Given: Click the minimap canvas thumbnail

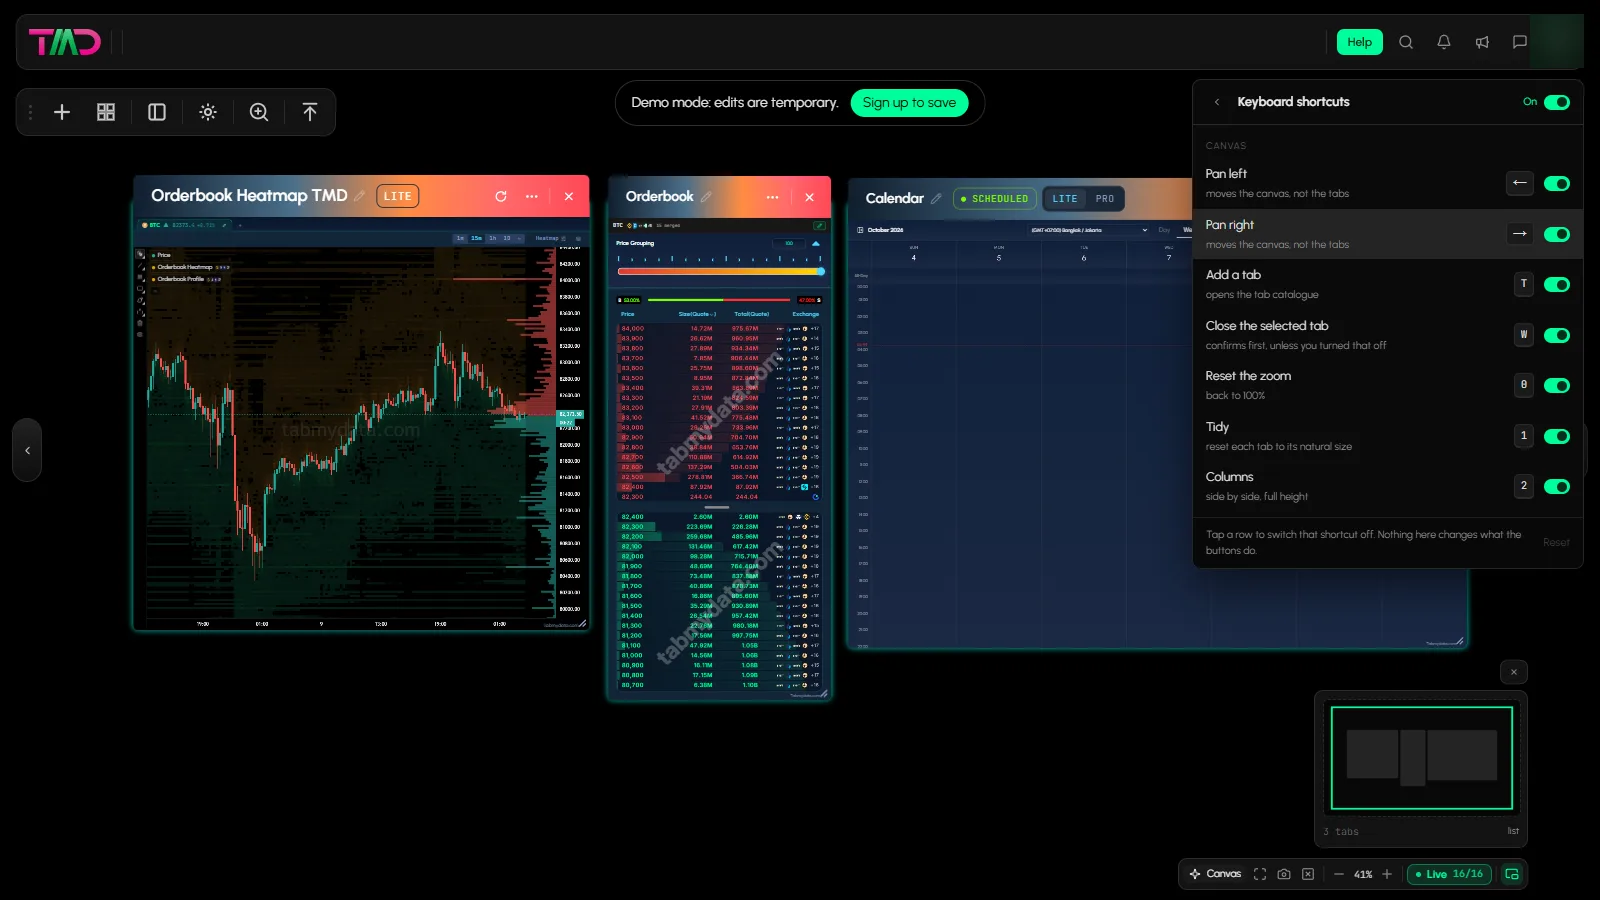Looking at the screenshot, I should click(1421, 758).
